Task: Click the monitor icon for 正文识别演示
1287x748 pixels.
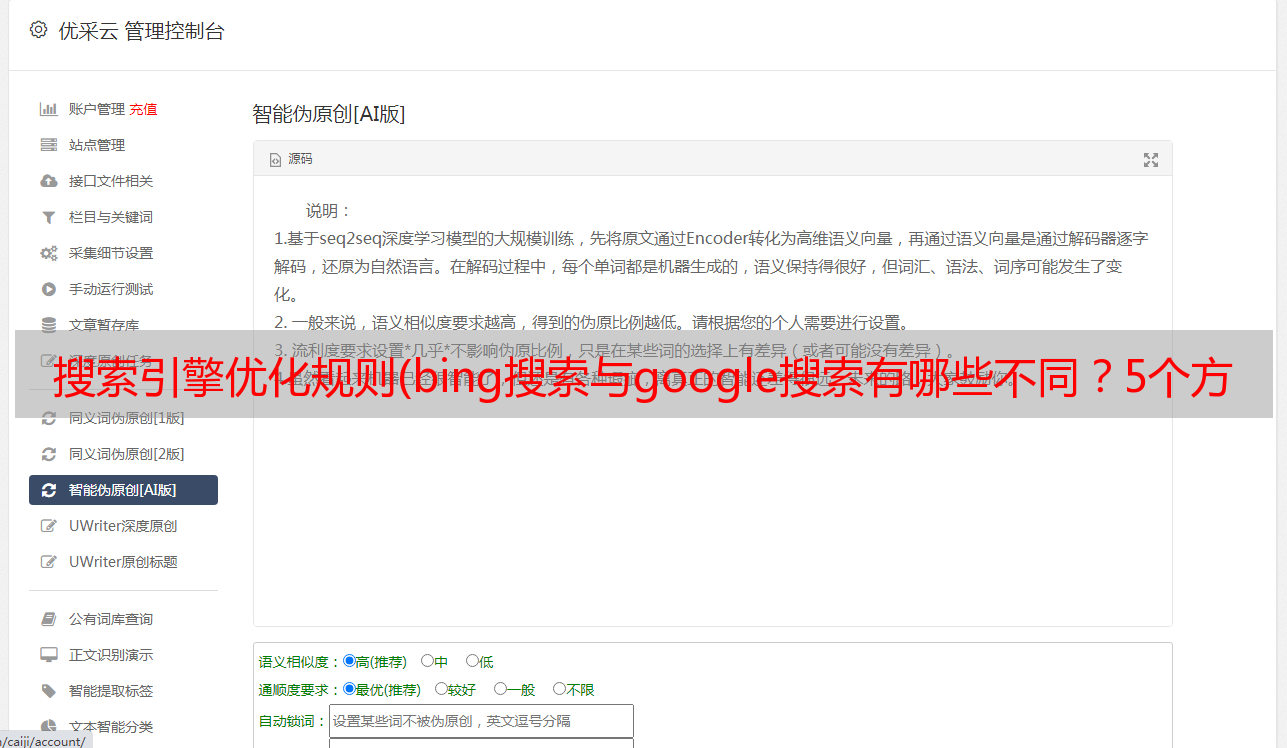Action: (x=48, y=655)
